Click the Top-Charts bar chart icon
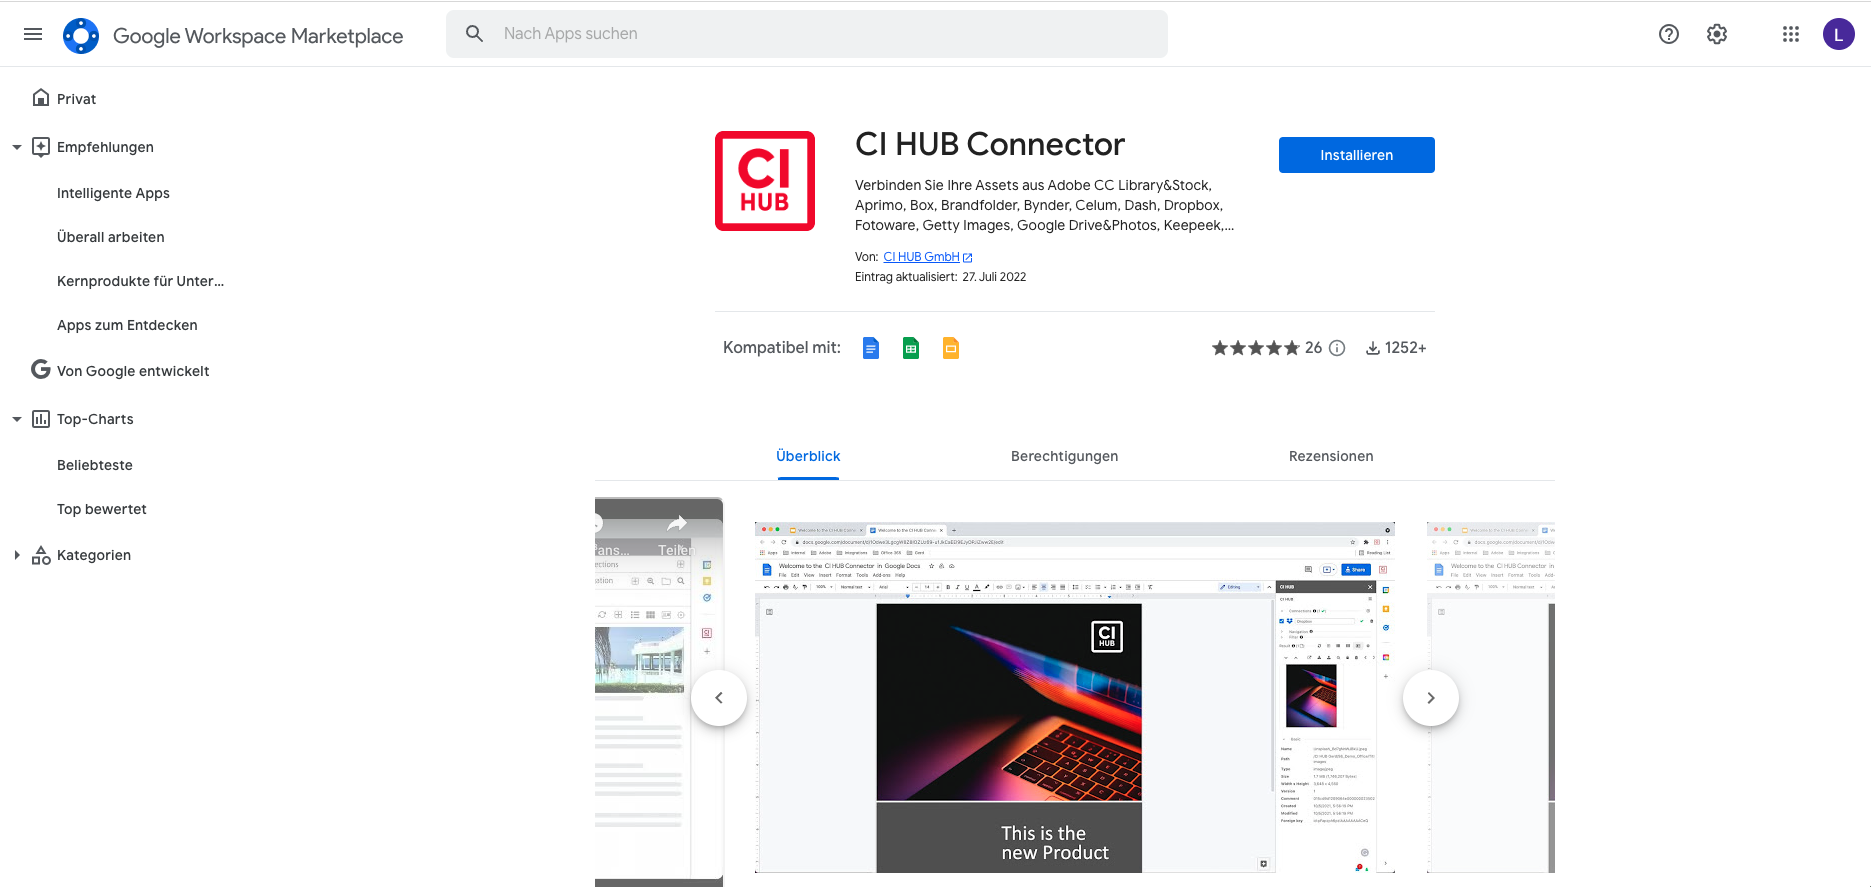 tap(41, 419)
